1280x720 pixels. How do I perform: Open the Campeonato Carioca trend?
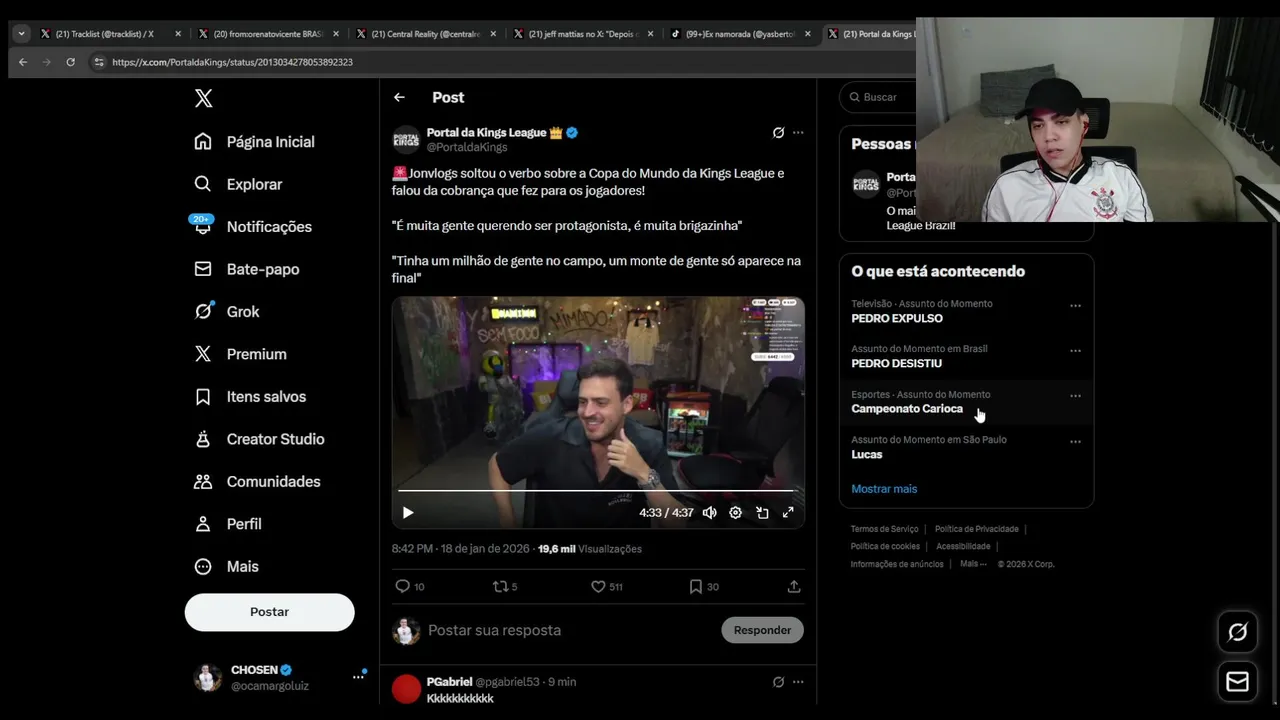(907, 409)
